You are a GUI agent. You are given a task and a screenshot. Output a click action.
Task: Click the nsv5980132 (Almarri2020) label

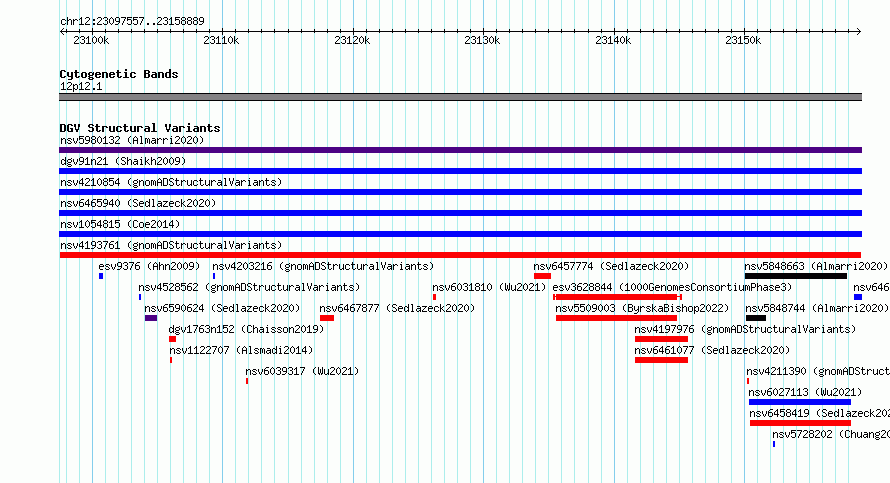pos(132,140)
